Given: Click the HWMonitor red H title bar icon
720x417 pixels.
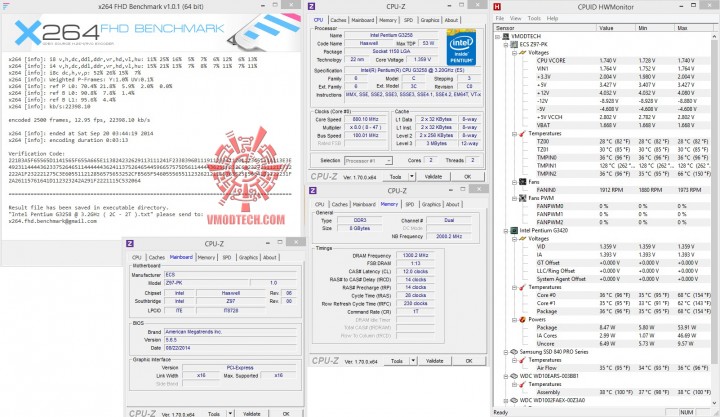Looking at the screenshot, I should (x=497, y=6).
